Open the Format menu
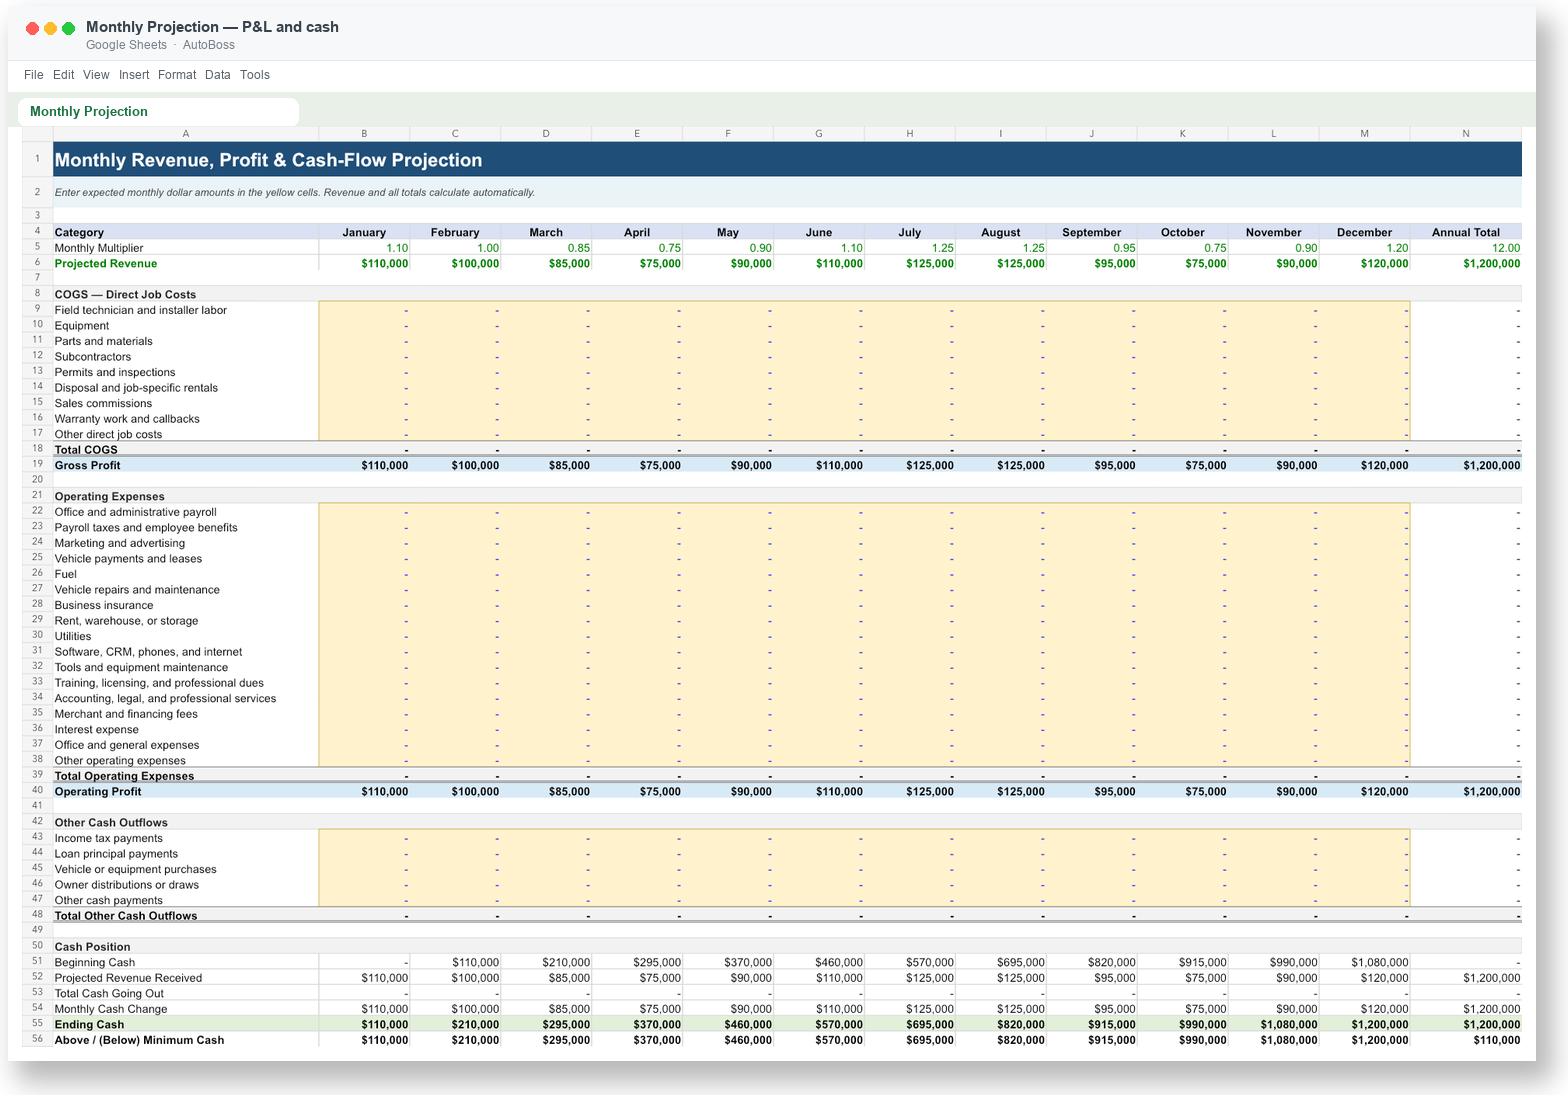Screen dimensions: 1568x1095 [x=177, y=75]
